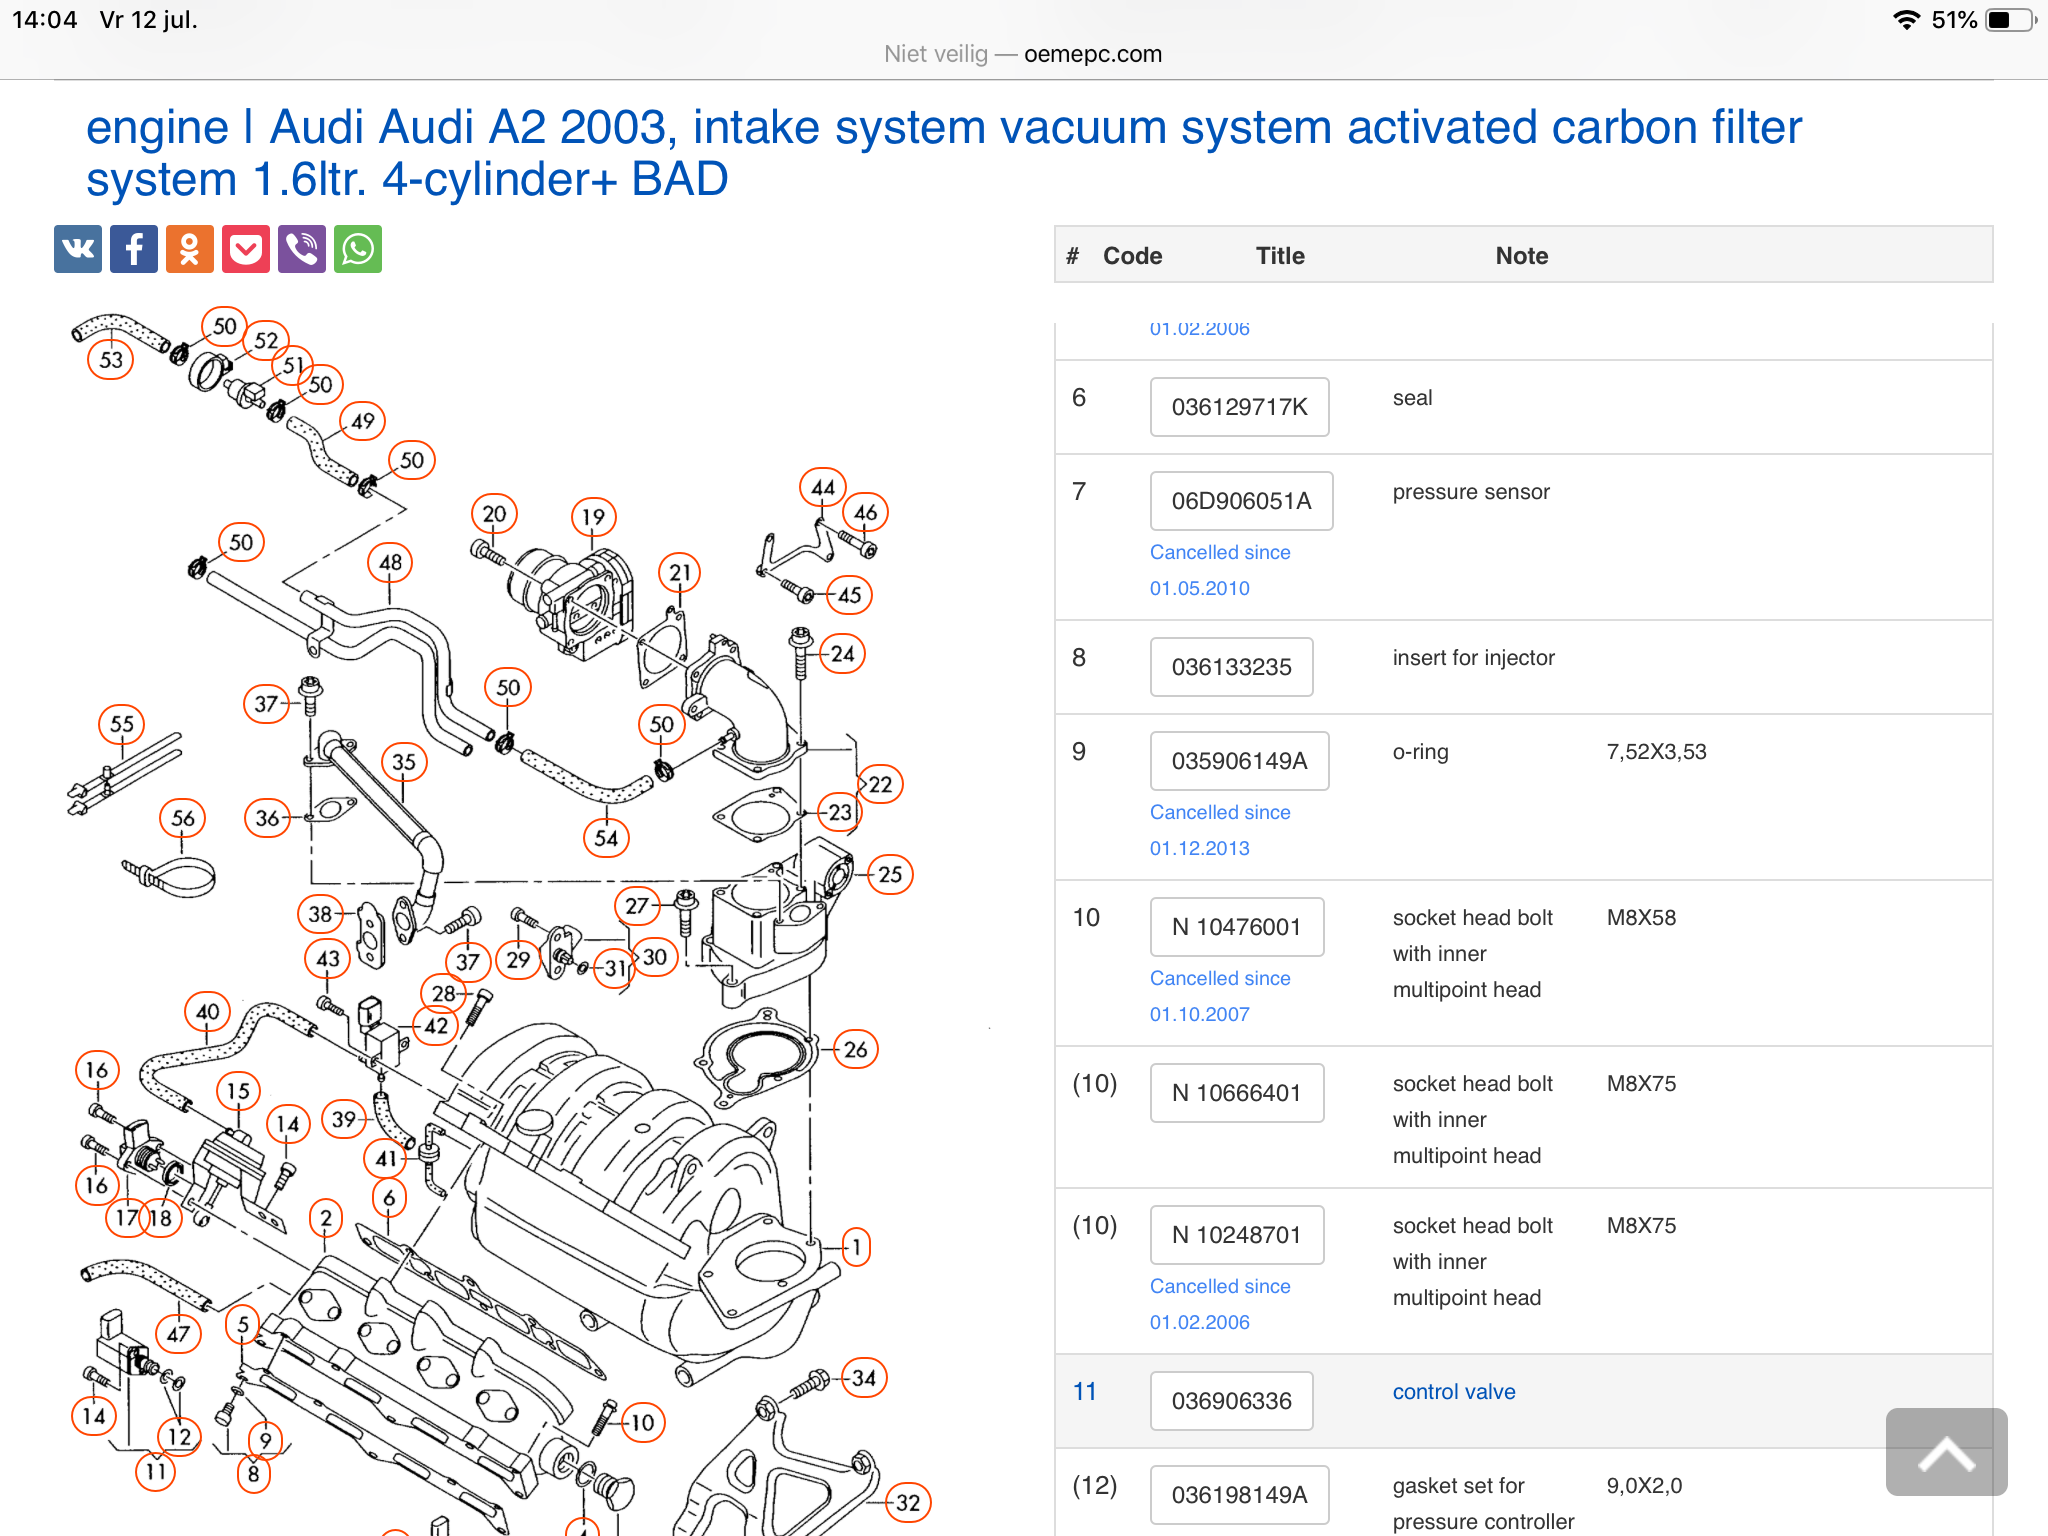Image resolution: width=2048 pixels, height=1536 pixels.
Task: Select diagram callout 23
Action: pos(840,813)
